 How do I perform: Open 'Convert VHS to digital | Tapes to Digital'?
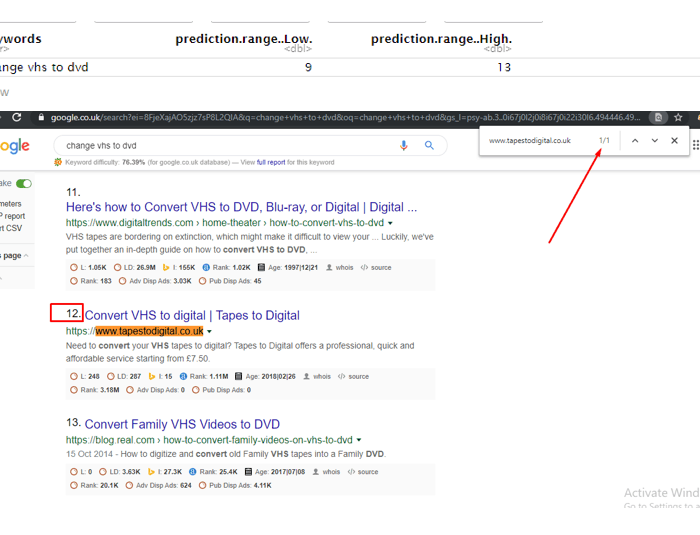point(192,315)
